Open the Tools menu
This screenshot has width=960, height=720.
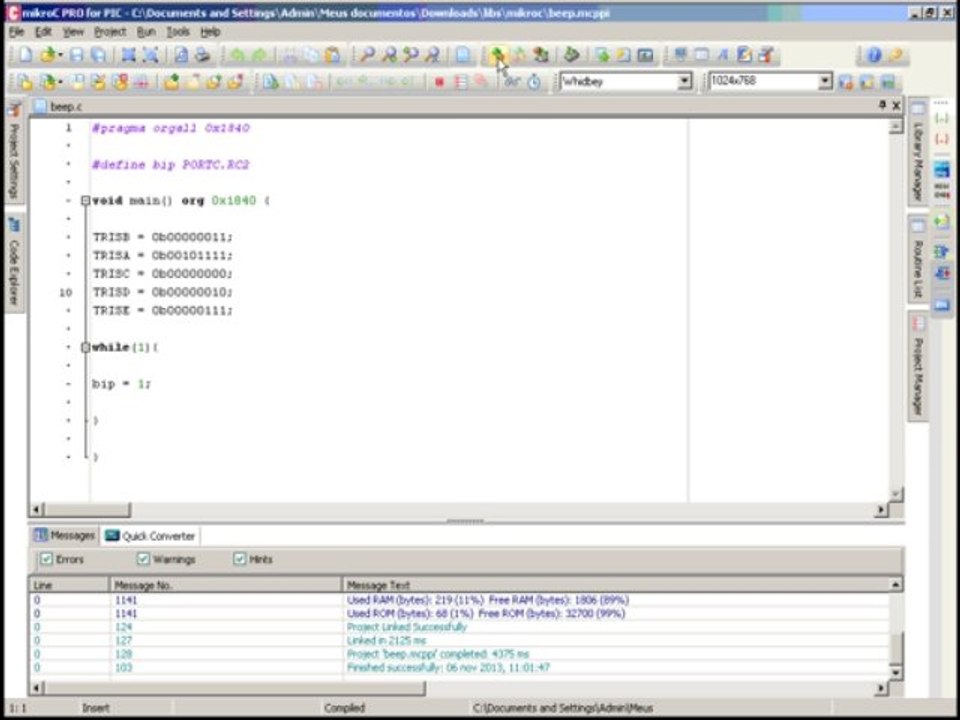pos(178,32)
